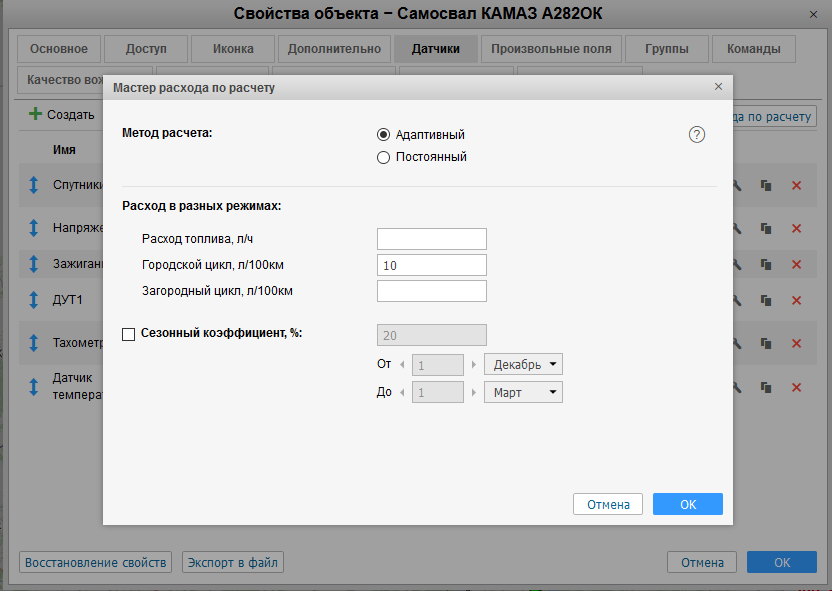832x591 pixels.
Task: Click the Экспорт в файл button
Action: 233,562
